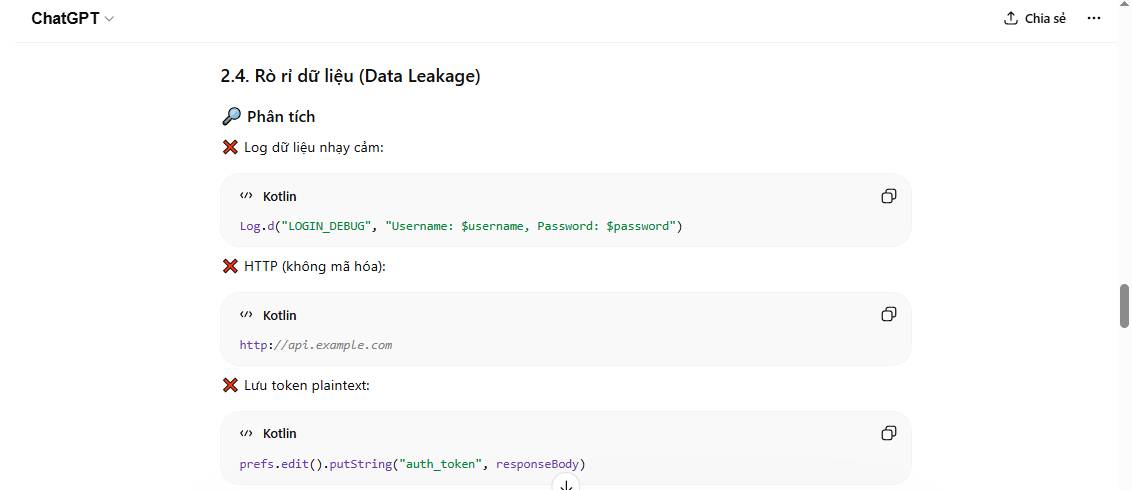1132x490 pixels.
Task: Click the http://api.example.com code text
Action: (x=315, y=345)
